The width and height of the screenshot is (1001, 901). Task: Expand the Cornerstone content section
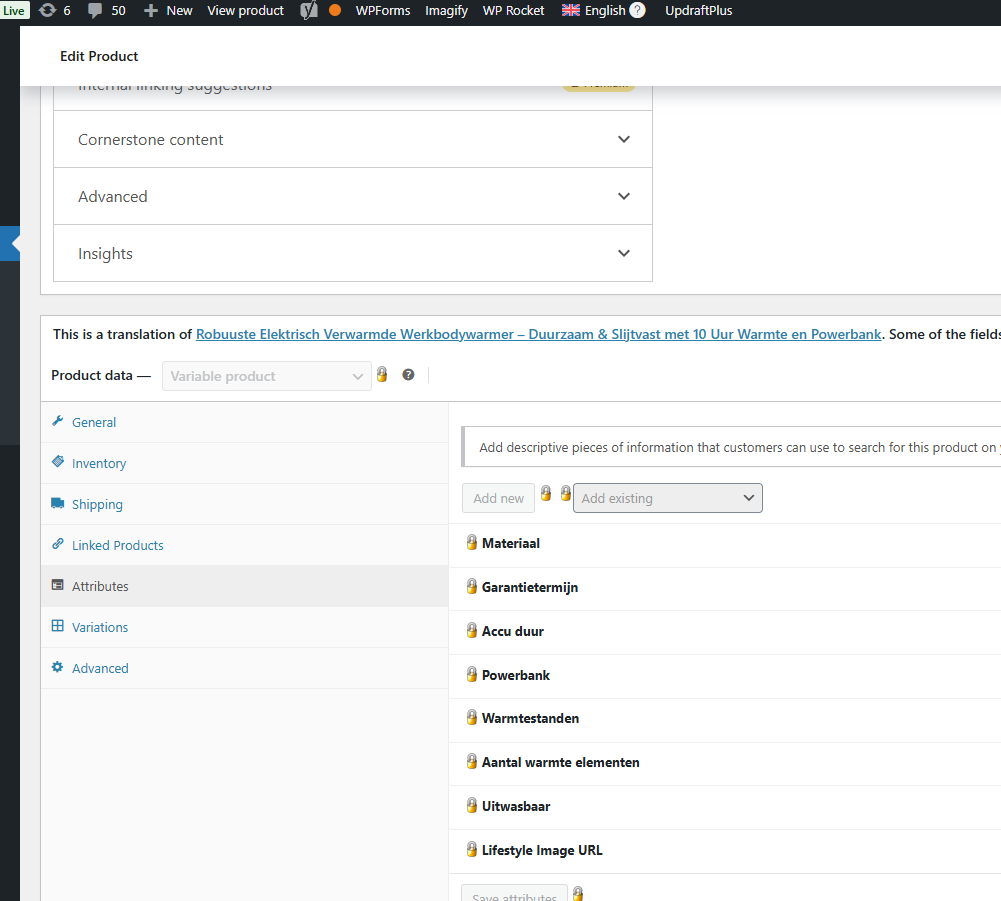624,139
